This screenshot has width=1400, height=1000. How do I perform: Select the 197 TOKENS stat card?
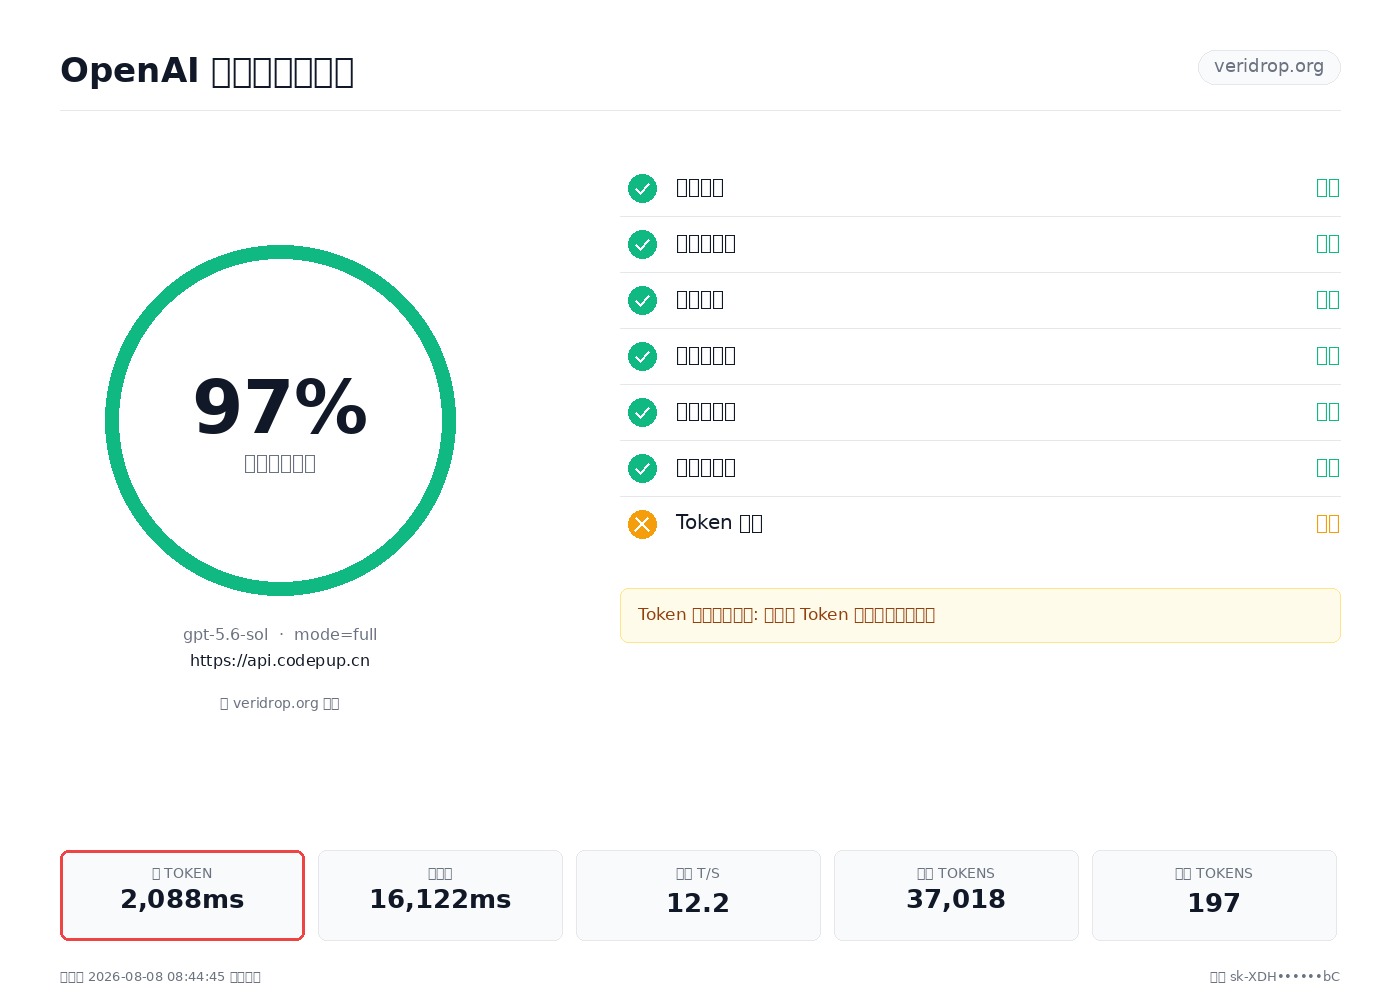1214,895
